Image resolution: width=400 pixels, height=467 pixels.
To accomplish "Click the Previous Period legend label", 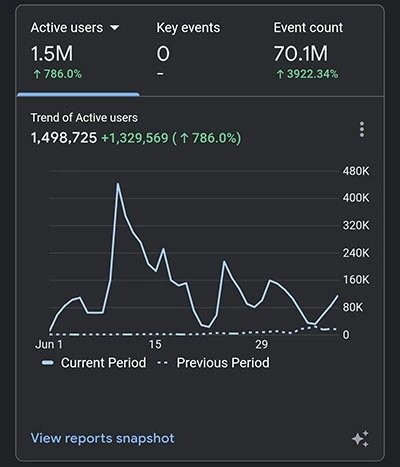I will pyautogui.click(x=223, y=363).
